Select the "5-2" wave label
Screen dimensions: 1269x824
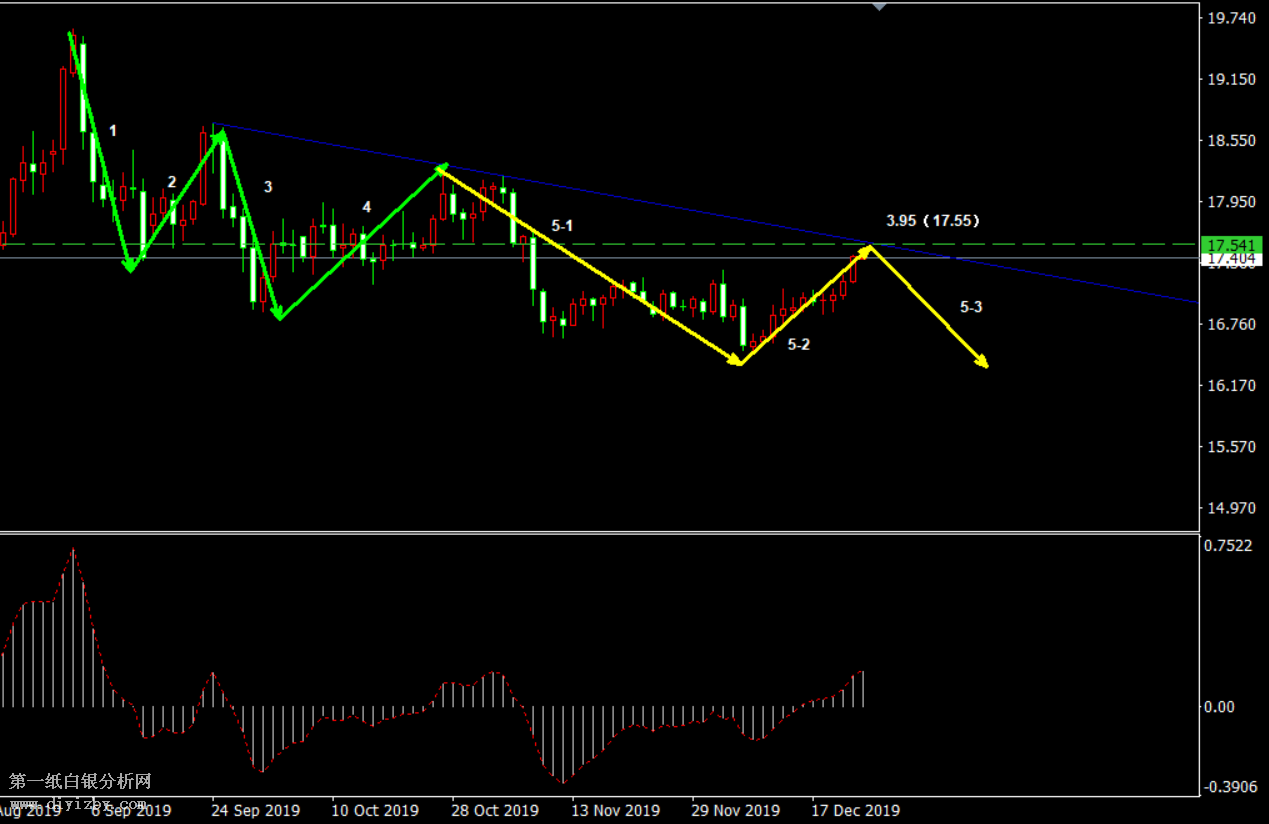799,345
